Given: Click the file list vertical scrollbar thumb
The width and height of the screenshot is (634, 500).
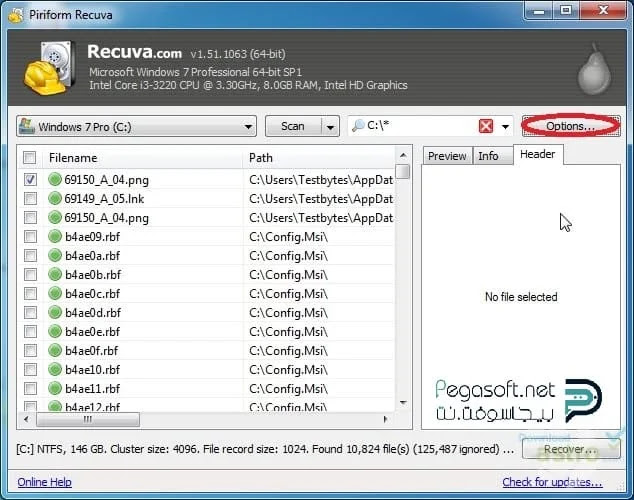Looking at the screenshot, I should [x=402, y=171].
